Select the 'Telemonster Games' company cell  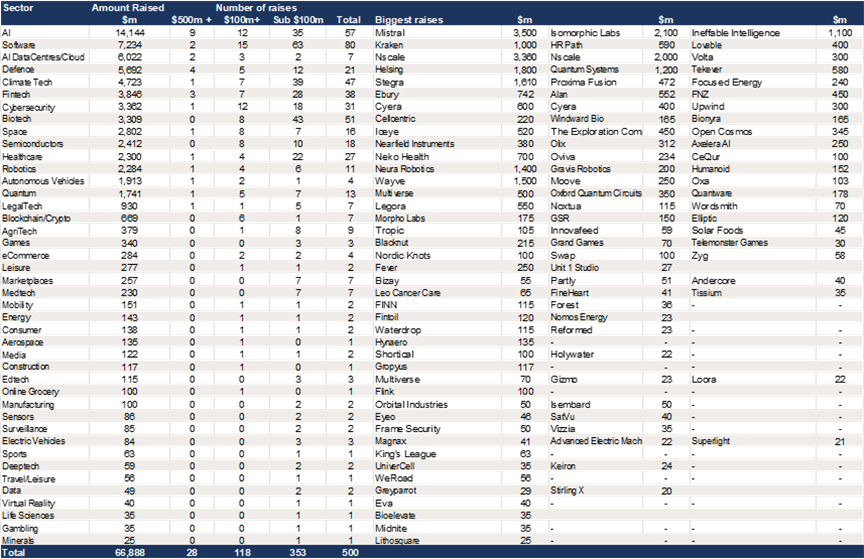click(x=730, y=243)
